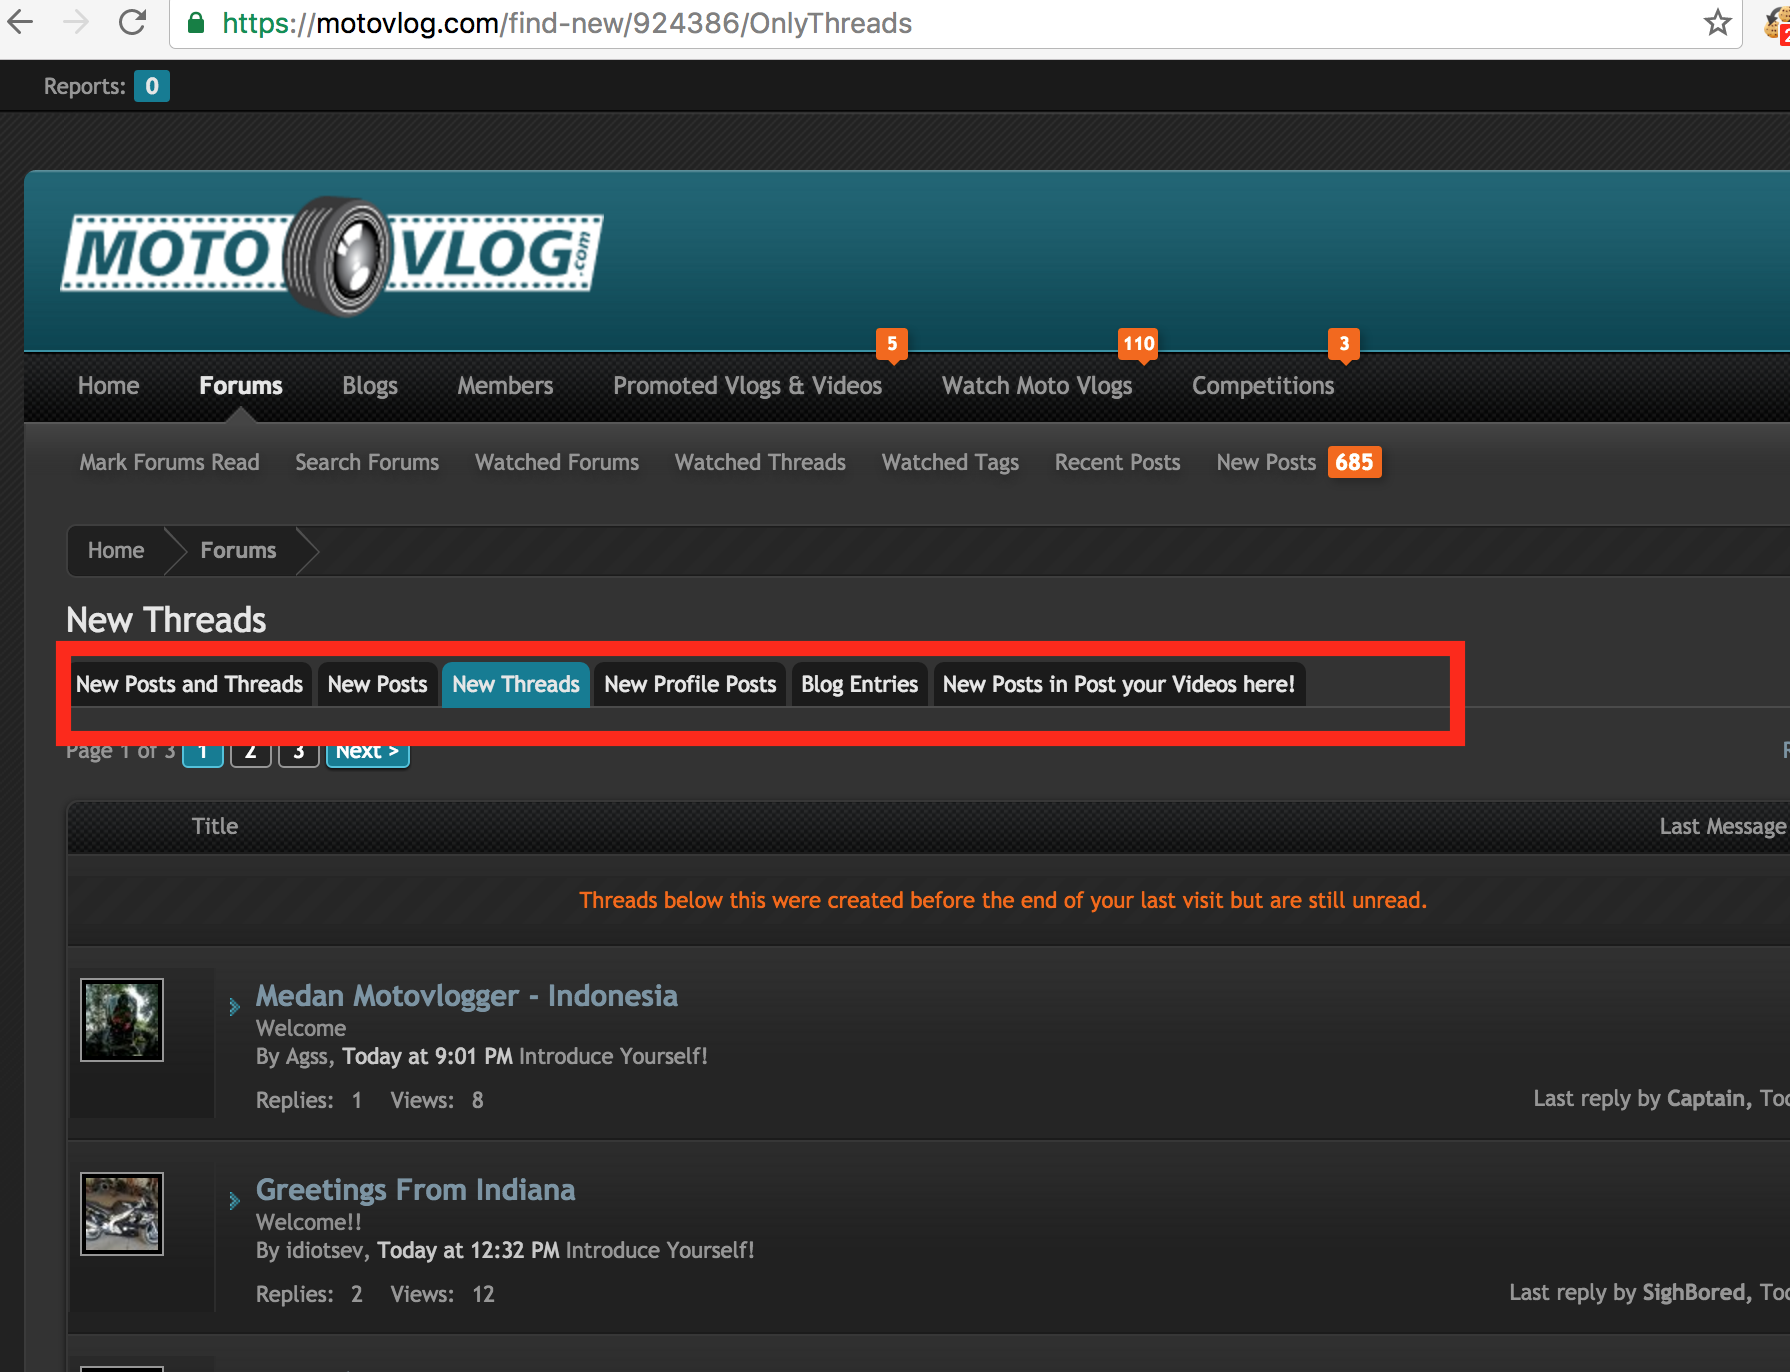Screen dimensions: 1790x1372
Task: Click Today at 12:32 PM timestamp
Action: click(x=468, y=1250)
